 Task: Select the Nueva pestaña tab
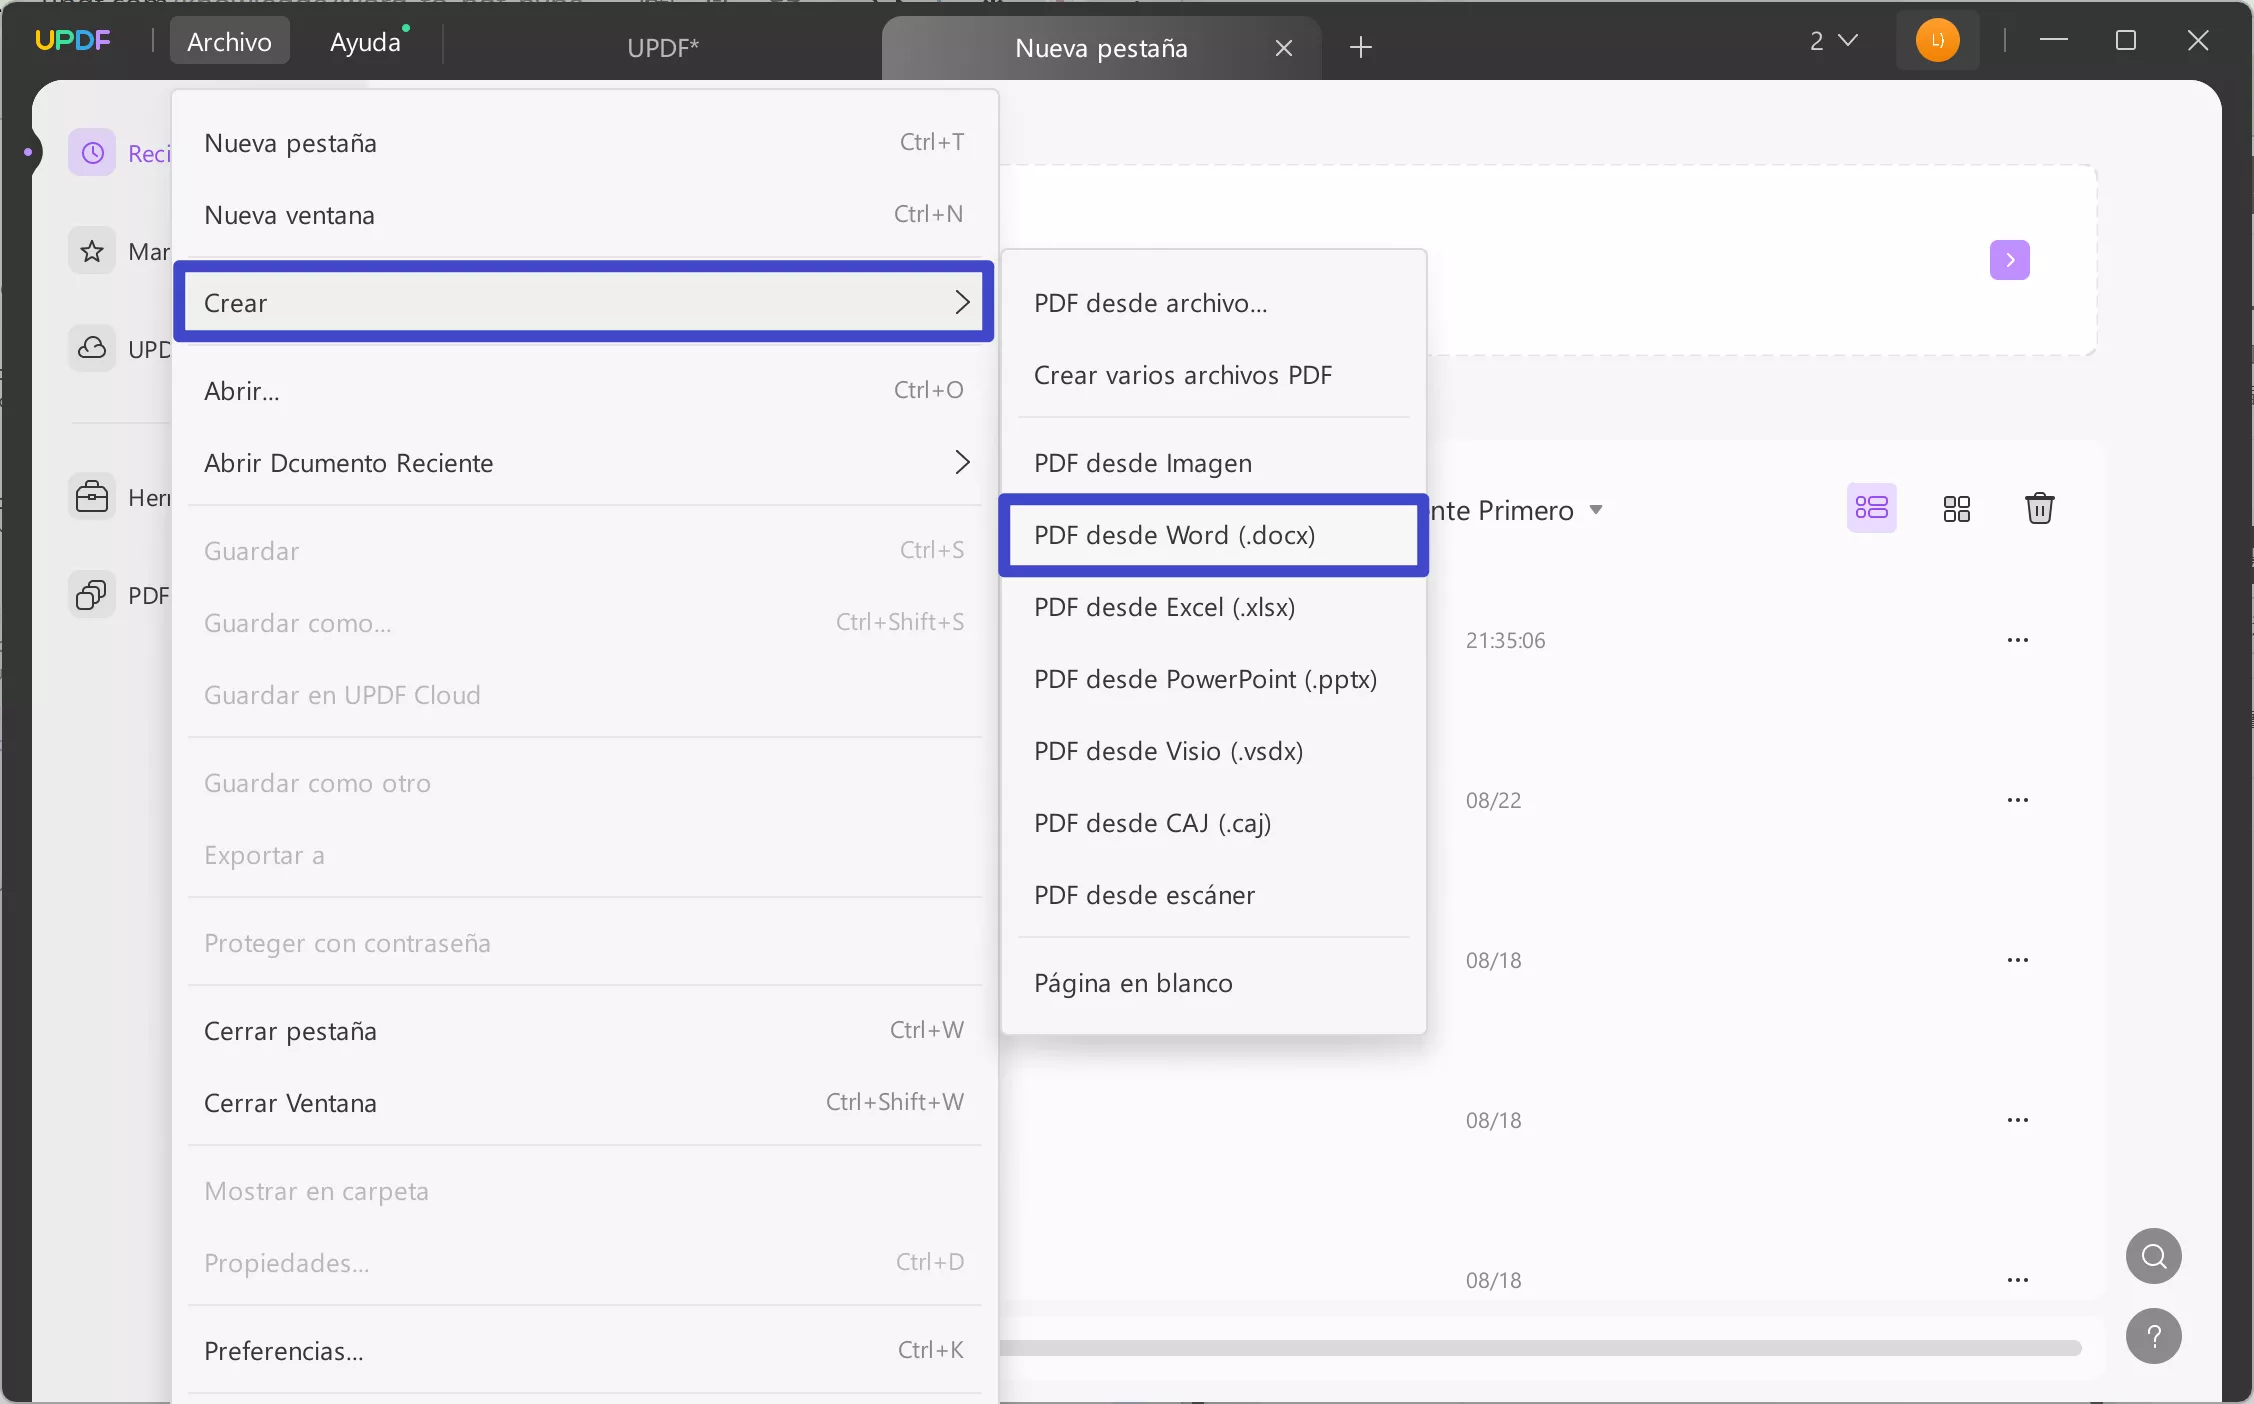[1101, 48]
